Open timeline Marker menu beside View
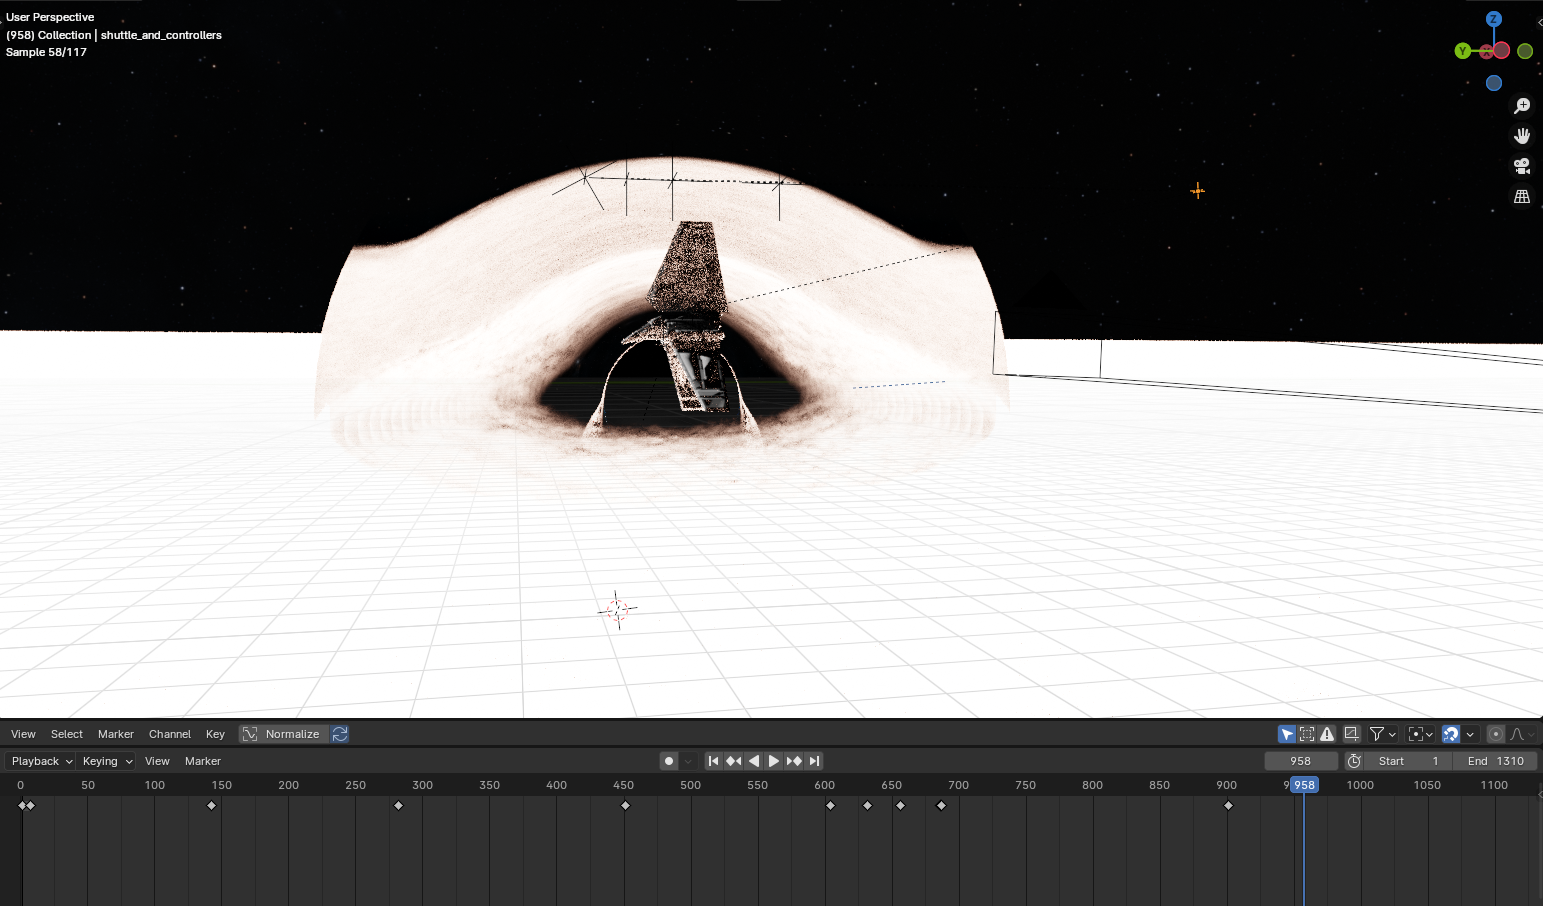The width and height of the screenshot is (1543, 906). point(203,761)
